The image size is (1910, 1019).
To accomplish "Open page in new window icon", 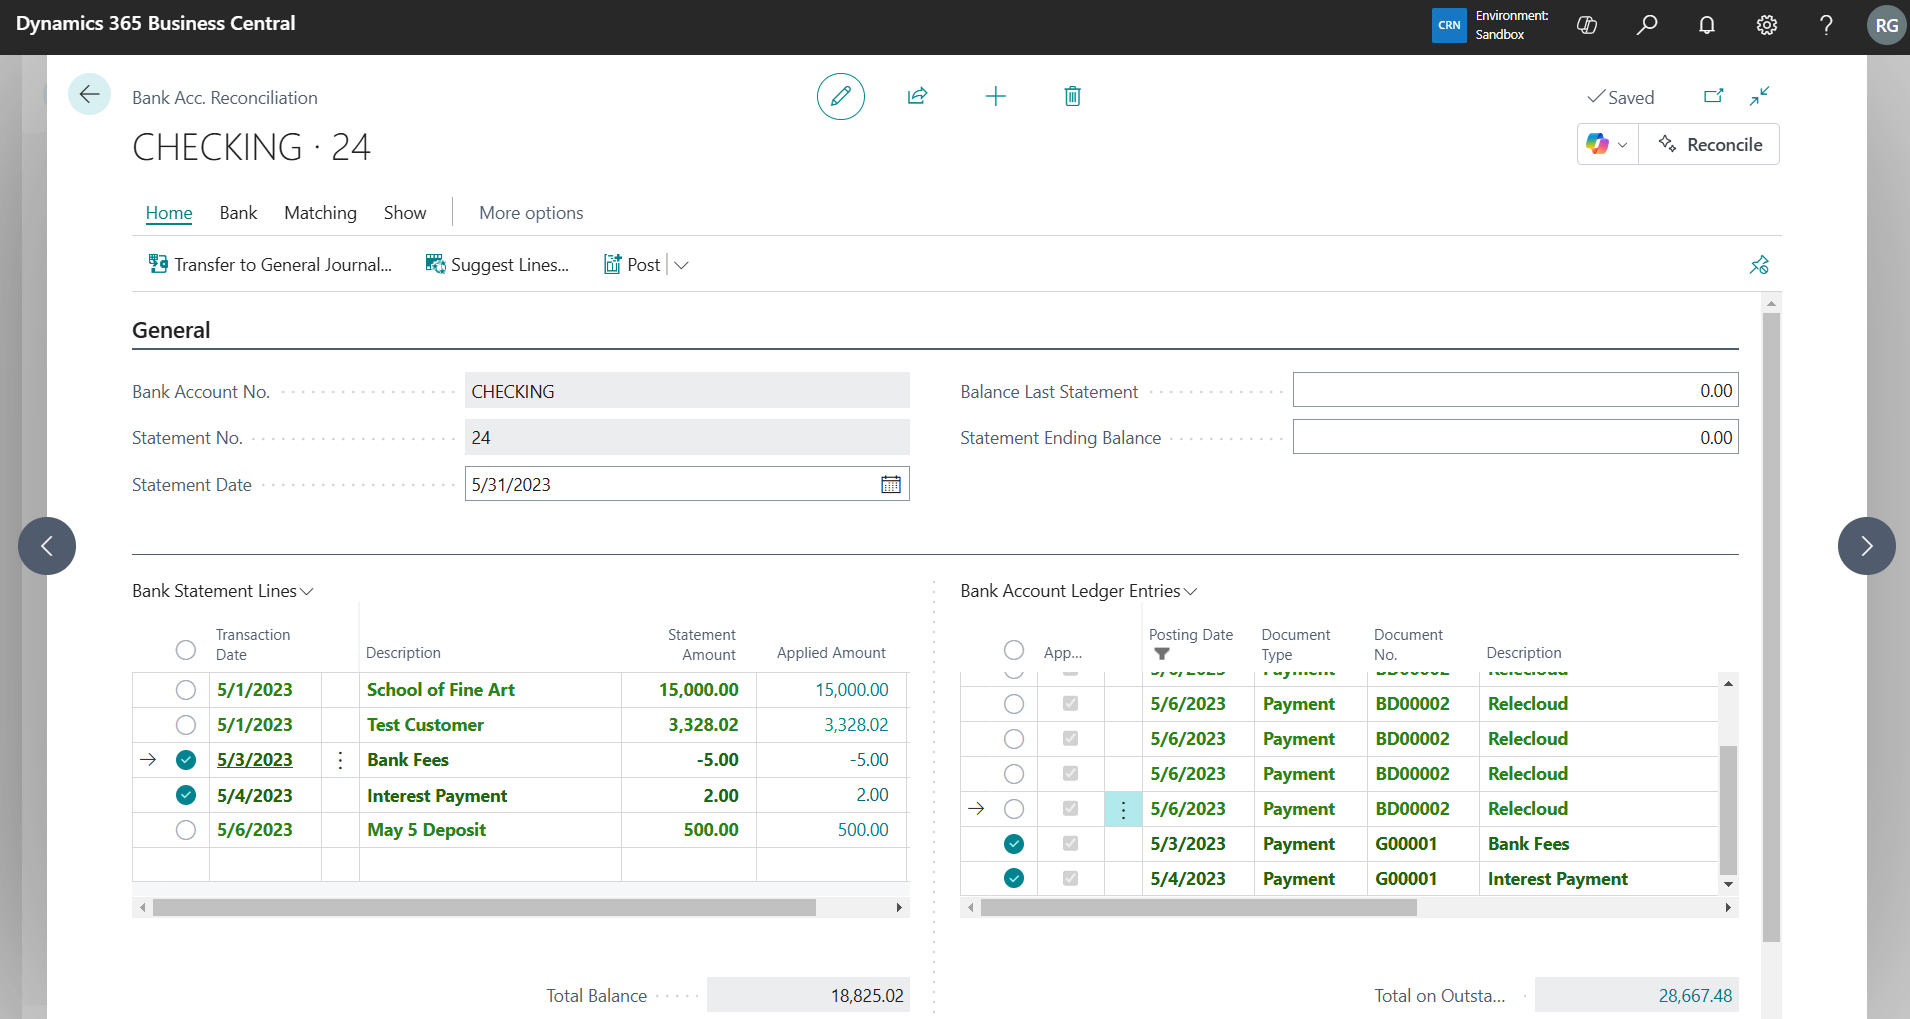I will tap(1713, 96).
